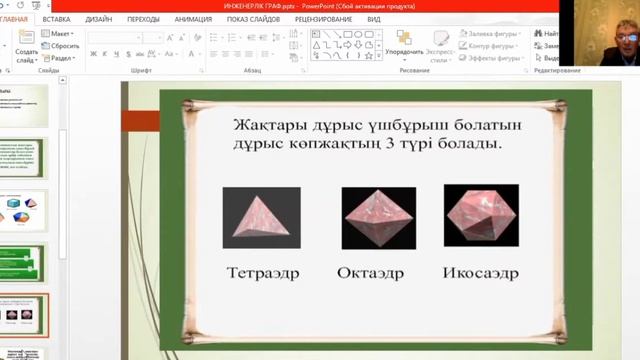Toggle strikethrough abc formatting
Image resolution: width=640 pixels, height=360 pixels.
click(140, 54)
